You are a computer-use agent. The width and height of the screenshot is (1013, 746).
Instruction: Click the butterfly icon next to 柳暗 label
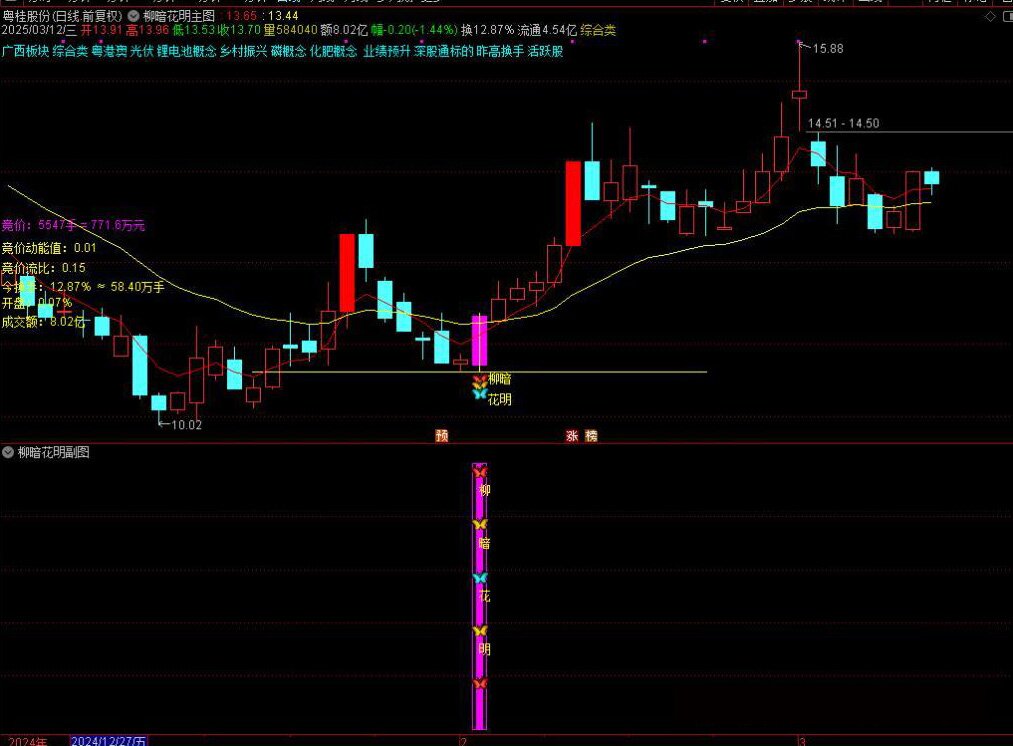click(479, 380)
